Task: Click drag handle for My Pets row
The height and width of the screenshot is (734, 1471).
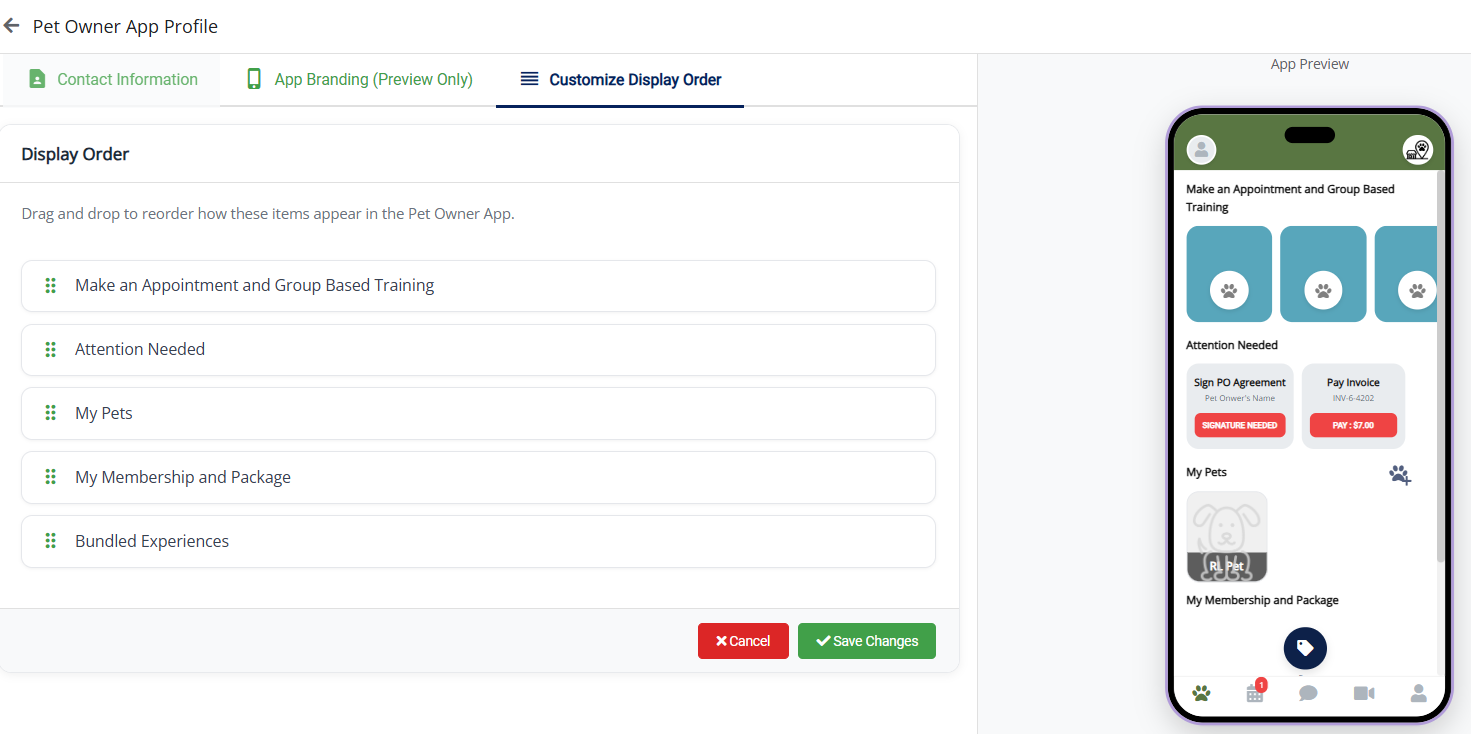Action: pyautogui.click(x=51, y=413)
